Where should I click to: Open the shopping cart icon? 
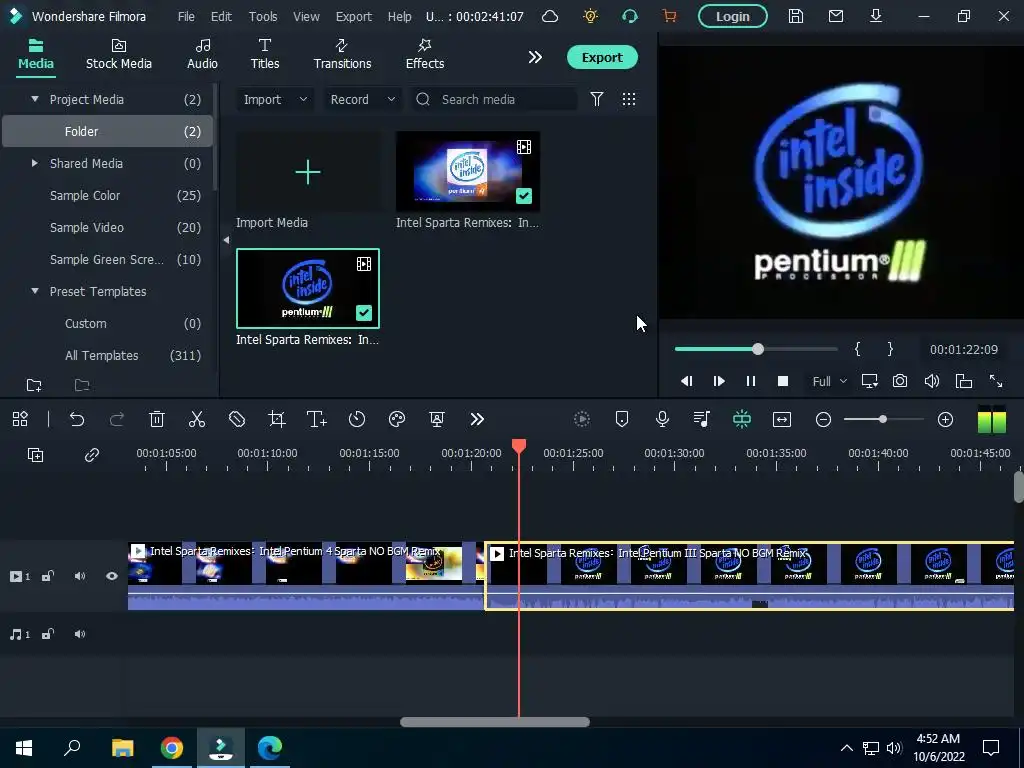669,16
